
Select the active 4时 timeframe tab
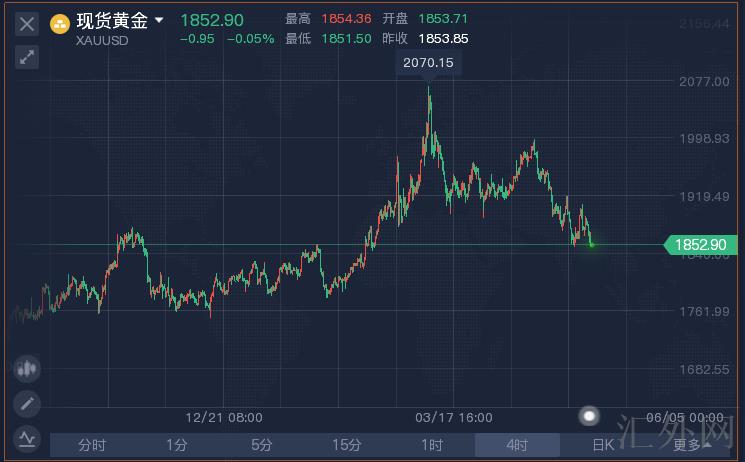[x=517, y=445]
